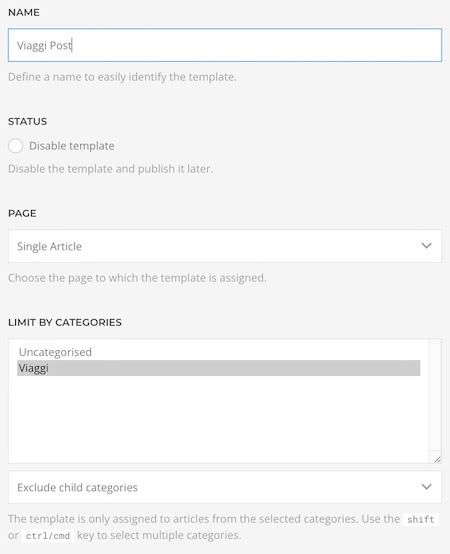
Task: Click the LIMIT BY CATEGORIES heading
Action: tap(65, 322)
